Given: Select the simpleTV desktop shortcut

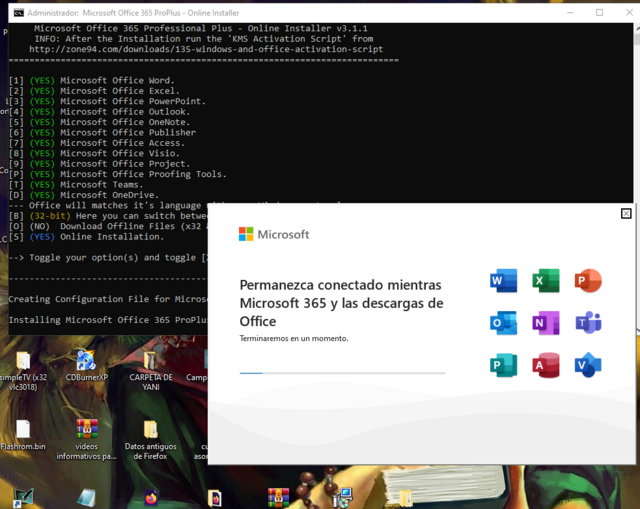Looking at the screenshot, I should click(23, 371).
